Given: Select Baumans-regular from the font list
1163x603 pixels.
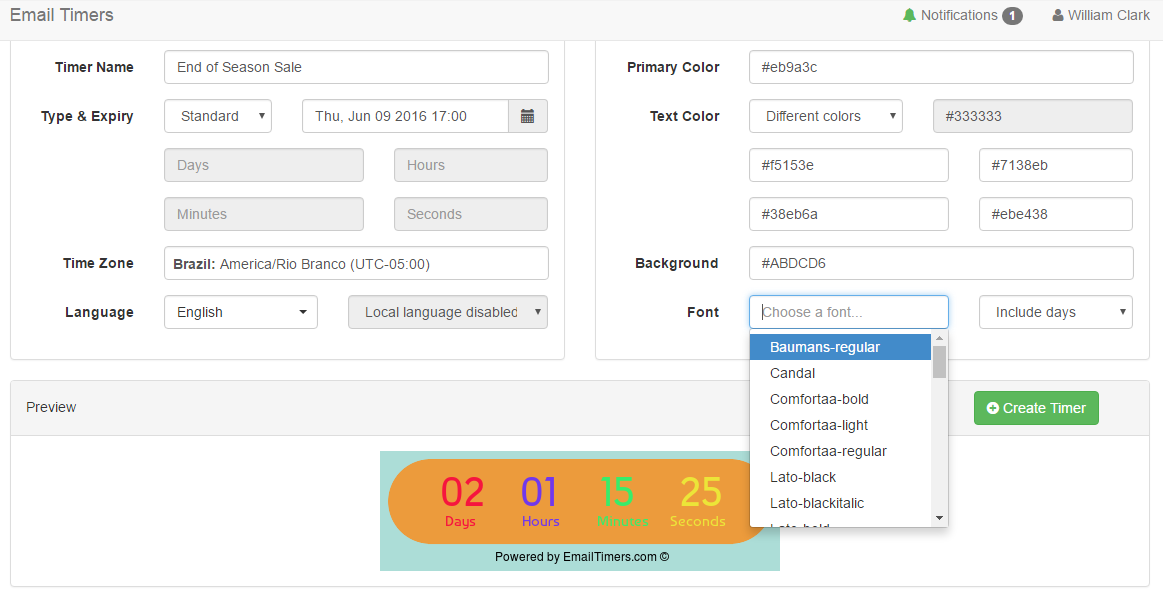Looking at the screenshot, I should 825,347.
